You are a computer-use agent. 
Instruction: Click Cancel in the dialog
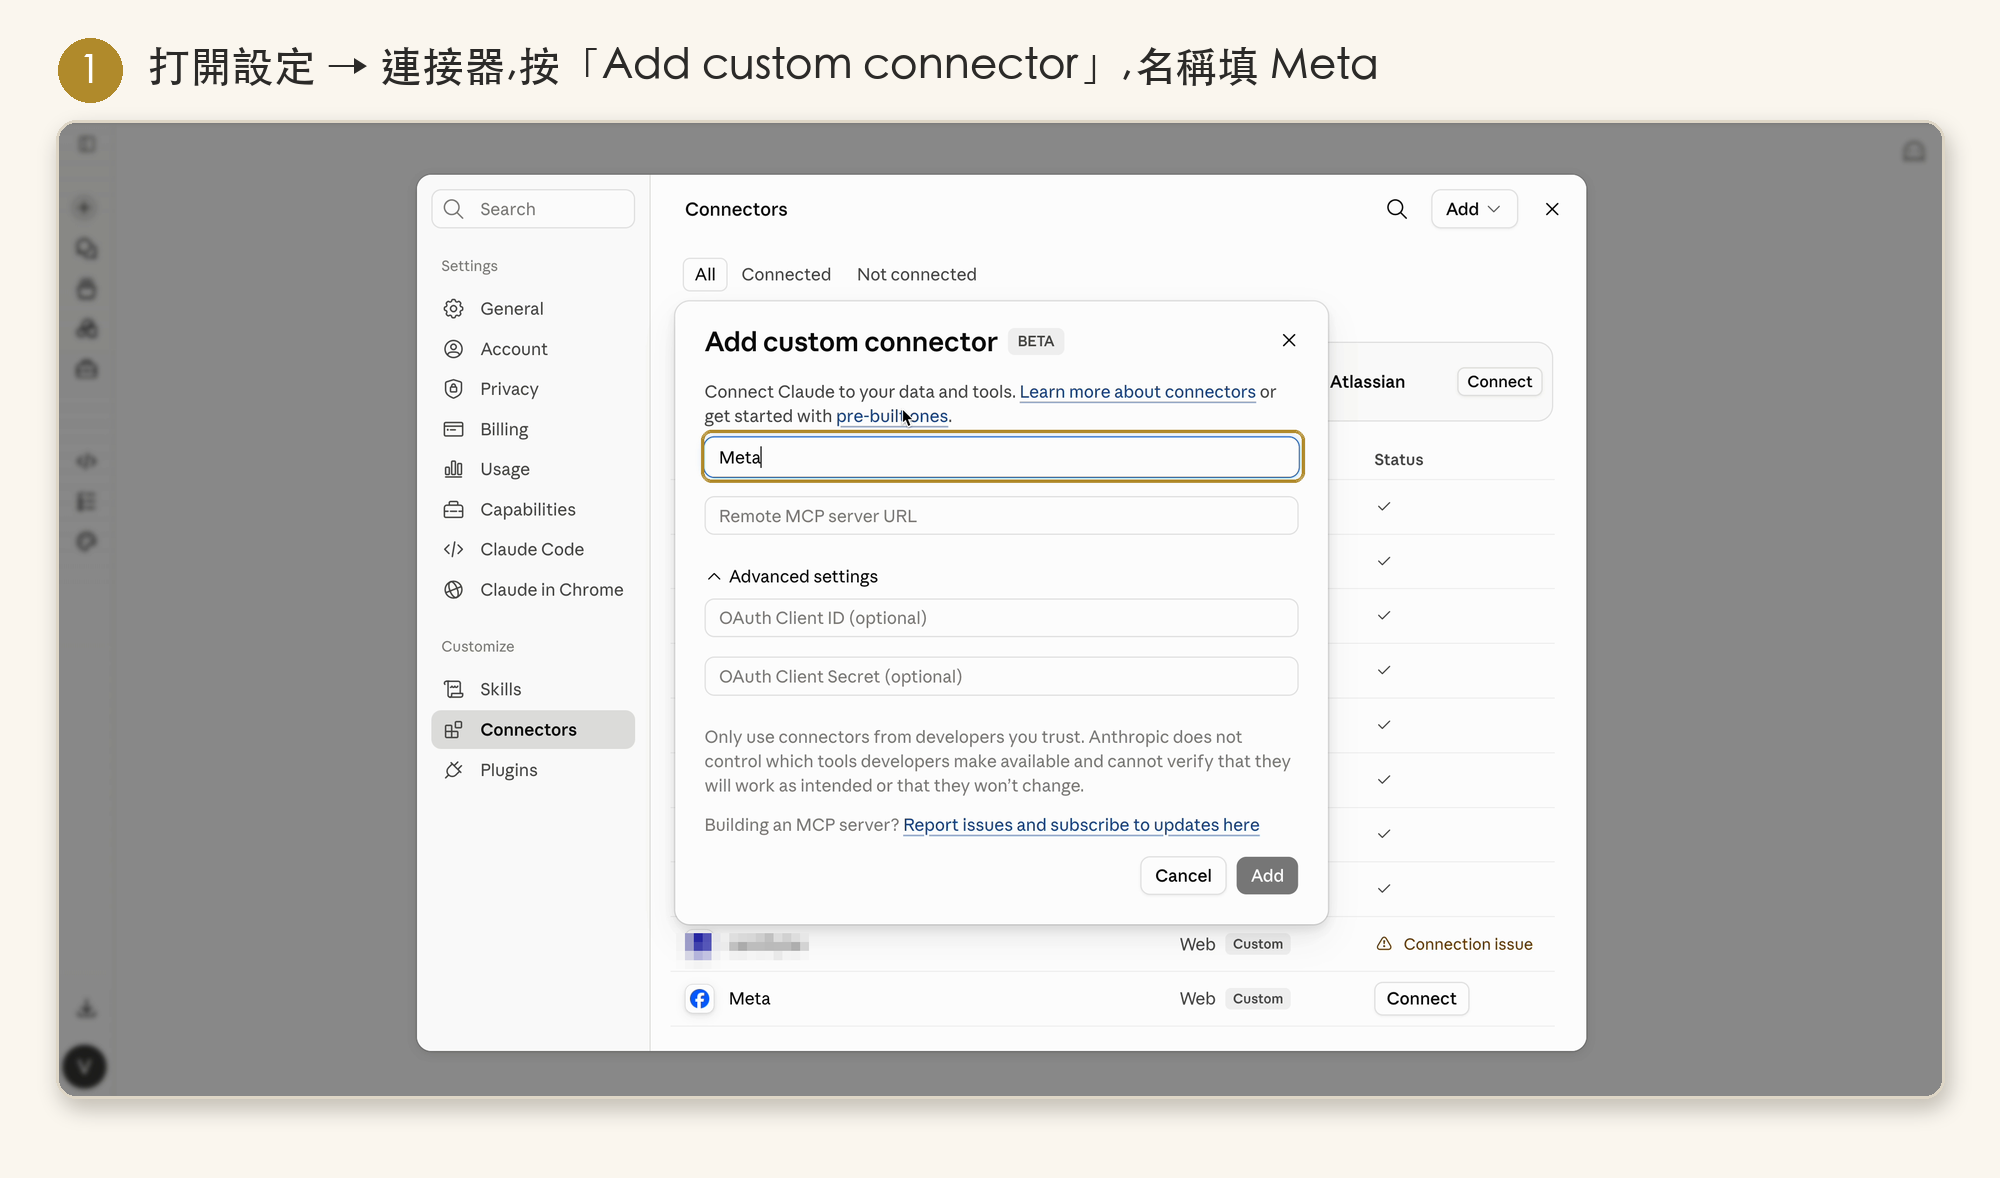point(1183,876)
